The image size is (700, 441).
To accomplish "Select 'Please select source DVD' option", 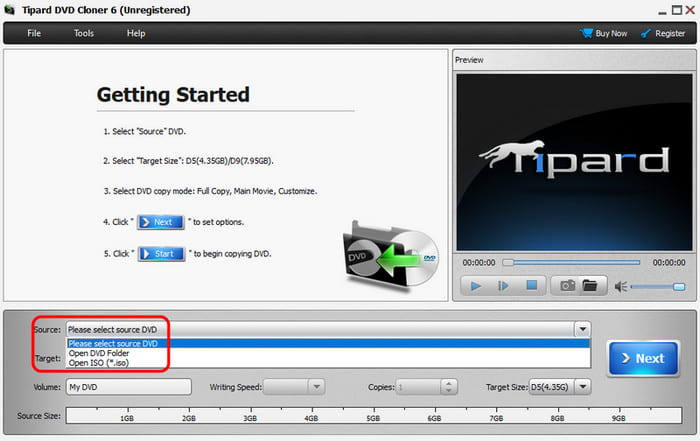I will coord(328,343).
